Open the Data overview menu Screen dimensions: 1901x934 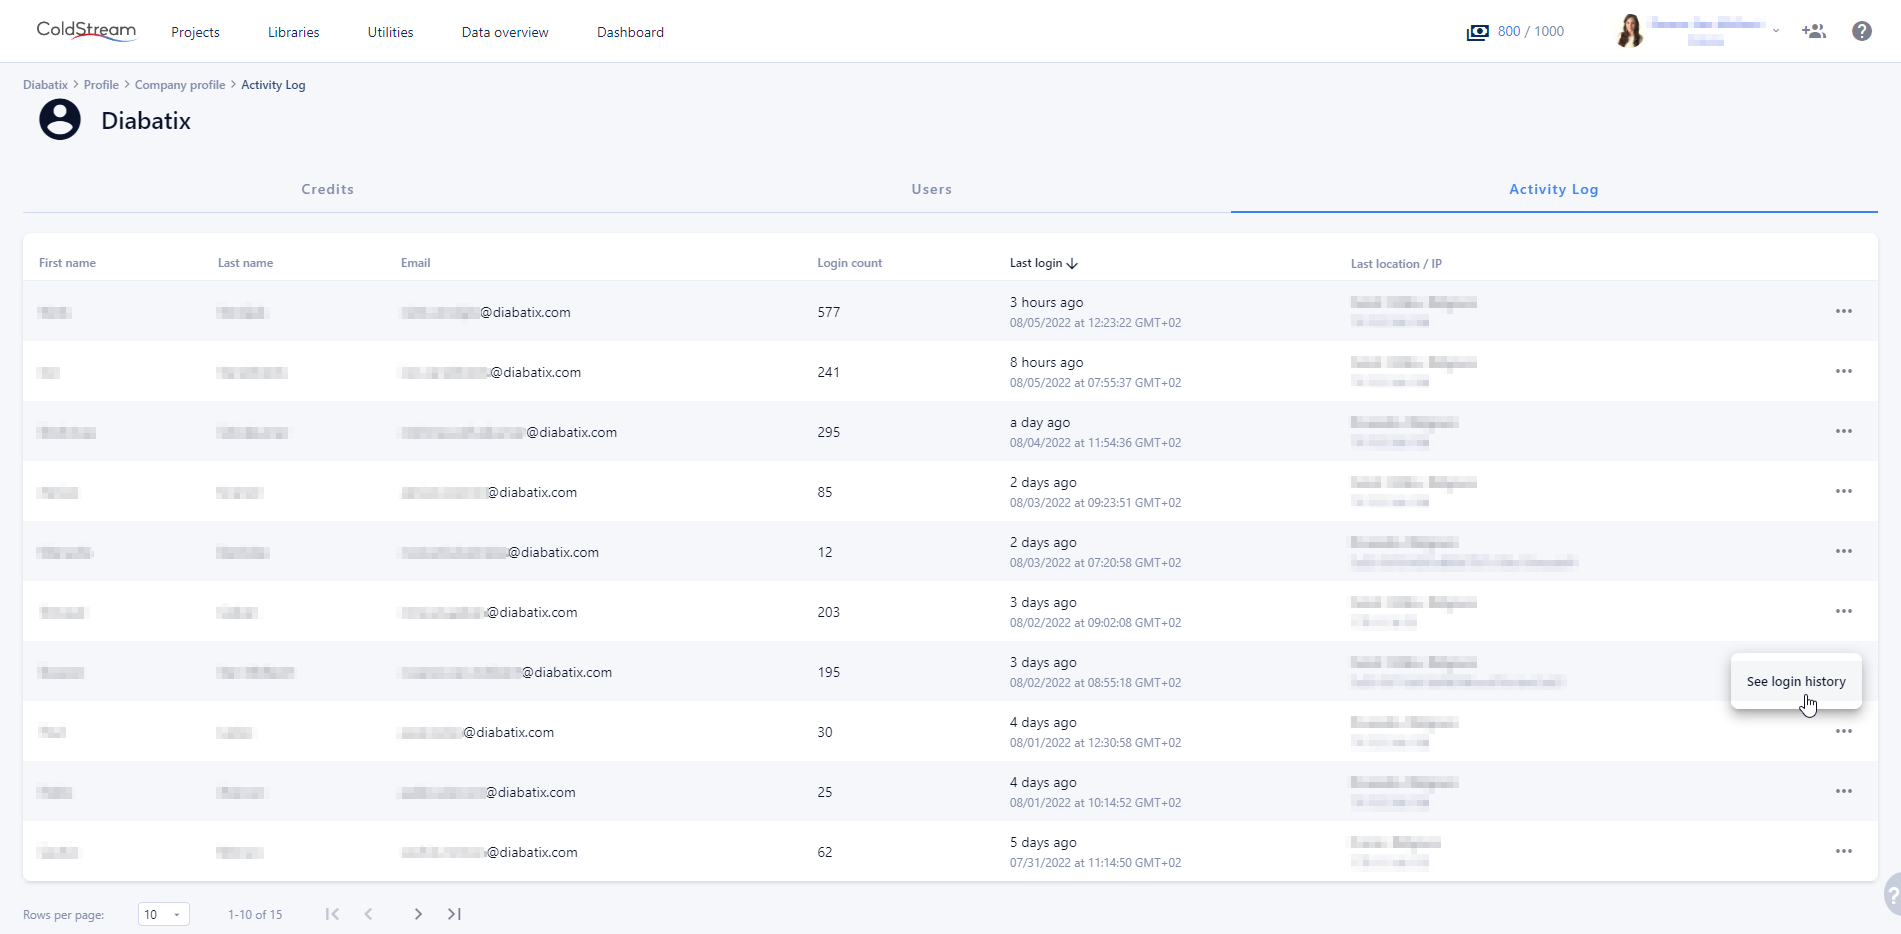point(505,32)
